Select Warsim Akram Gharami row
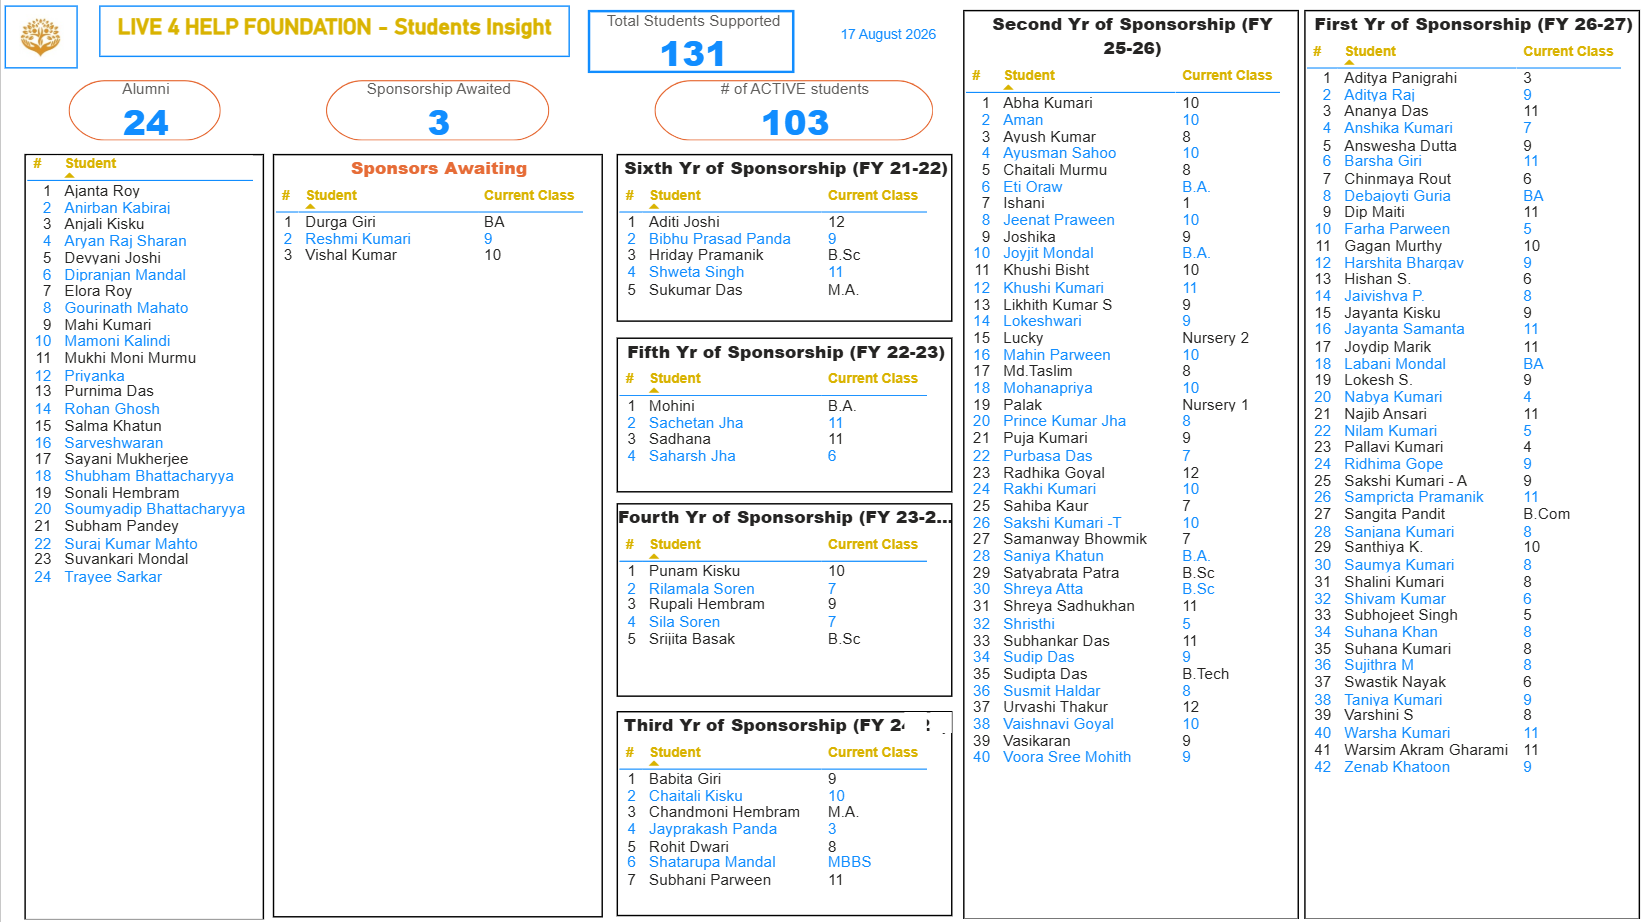The image size is (1644, 922). 1466,750
